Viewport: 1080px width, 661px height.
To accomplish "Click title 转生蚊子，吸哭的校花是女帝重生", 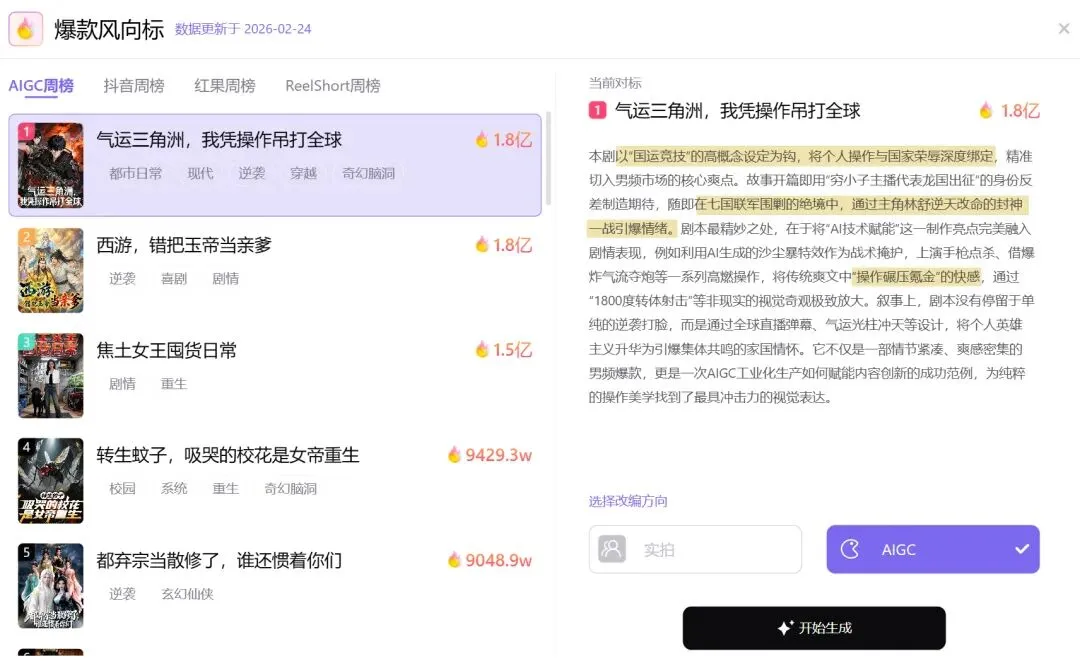I will point(228,455).
